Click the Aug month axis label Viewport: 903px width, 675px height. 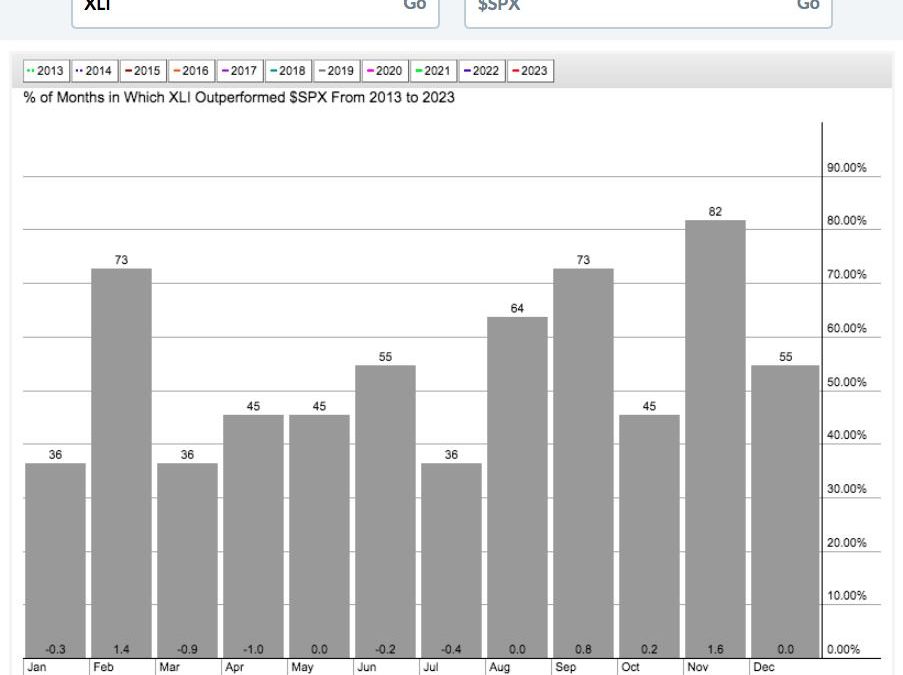(x=500, y=667)
